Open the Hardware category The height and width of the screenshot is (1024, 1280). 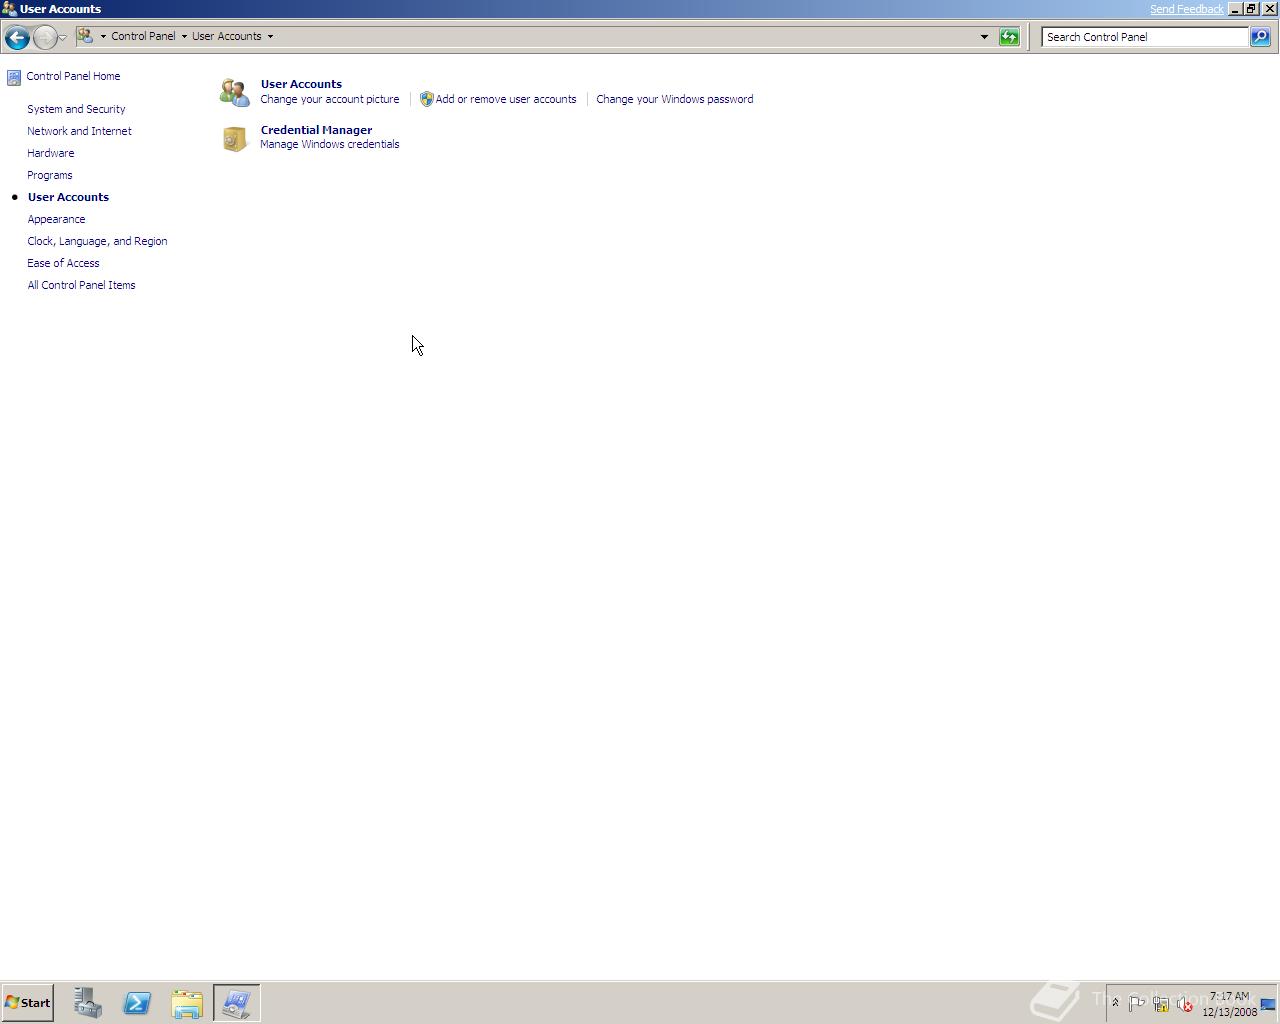click(x=50, y=153)
